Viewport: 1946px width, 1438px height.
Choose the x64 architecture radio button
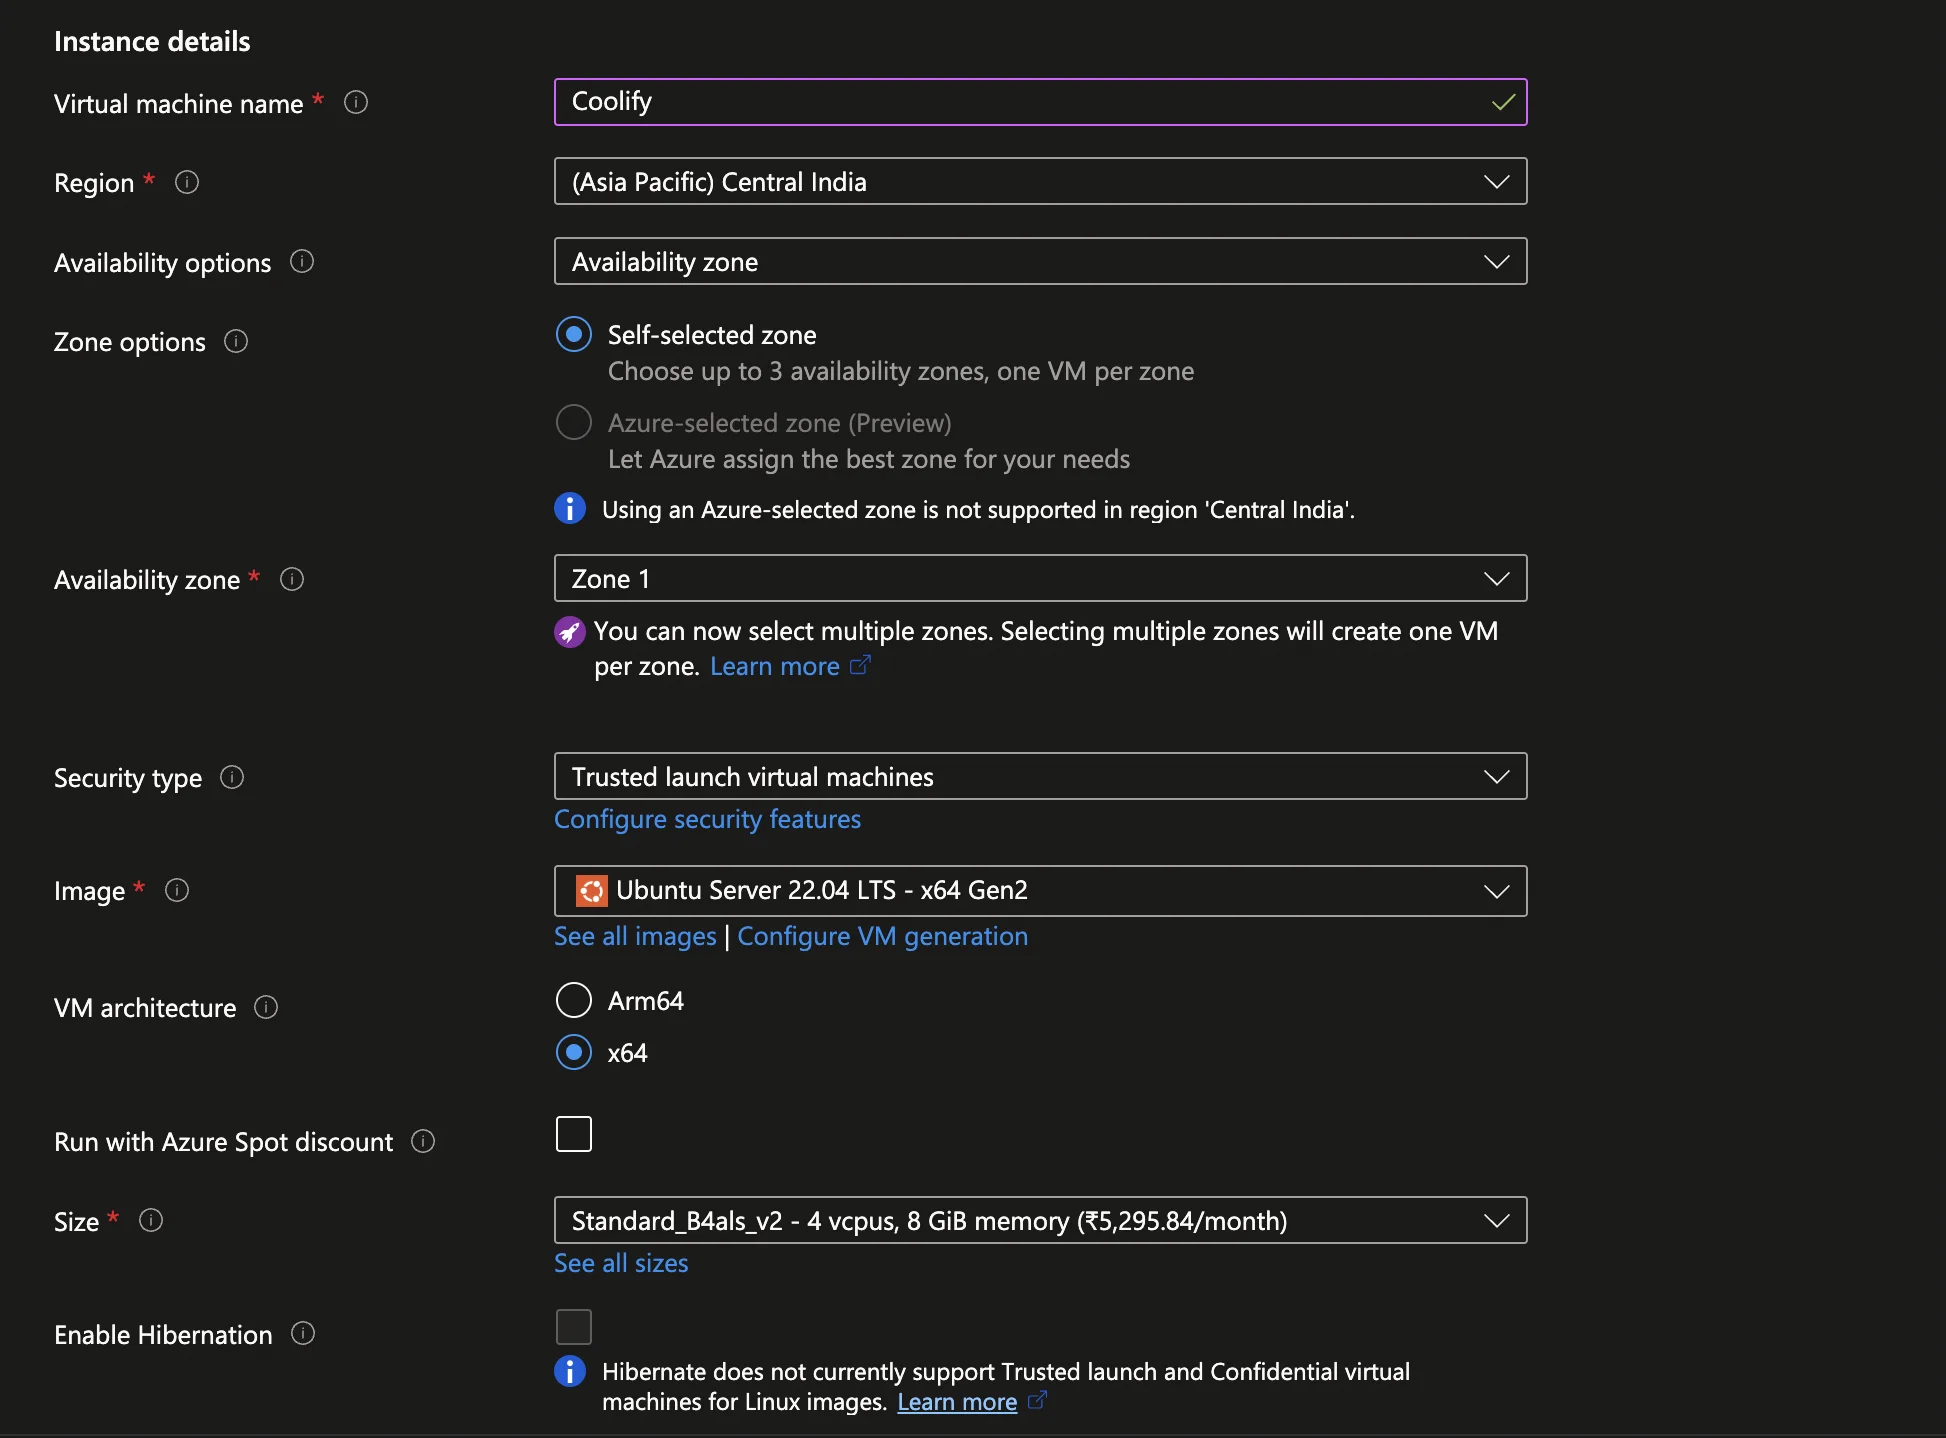click(x=574, y=1053)
